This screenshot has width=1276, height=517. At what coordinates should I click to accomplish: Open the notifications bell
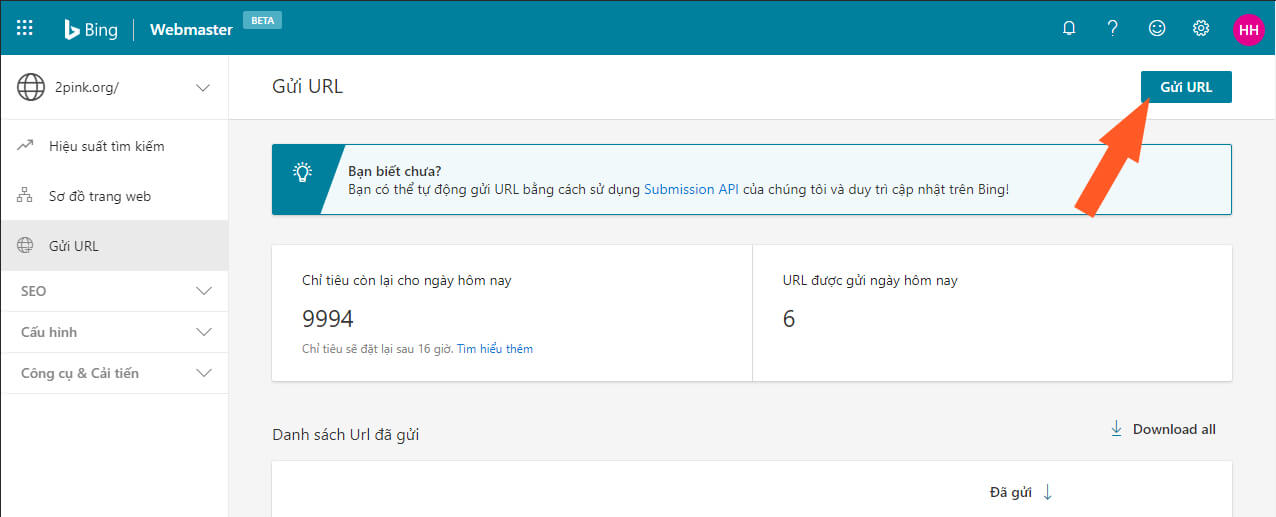click(1069, 29)
